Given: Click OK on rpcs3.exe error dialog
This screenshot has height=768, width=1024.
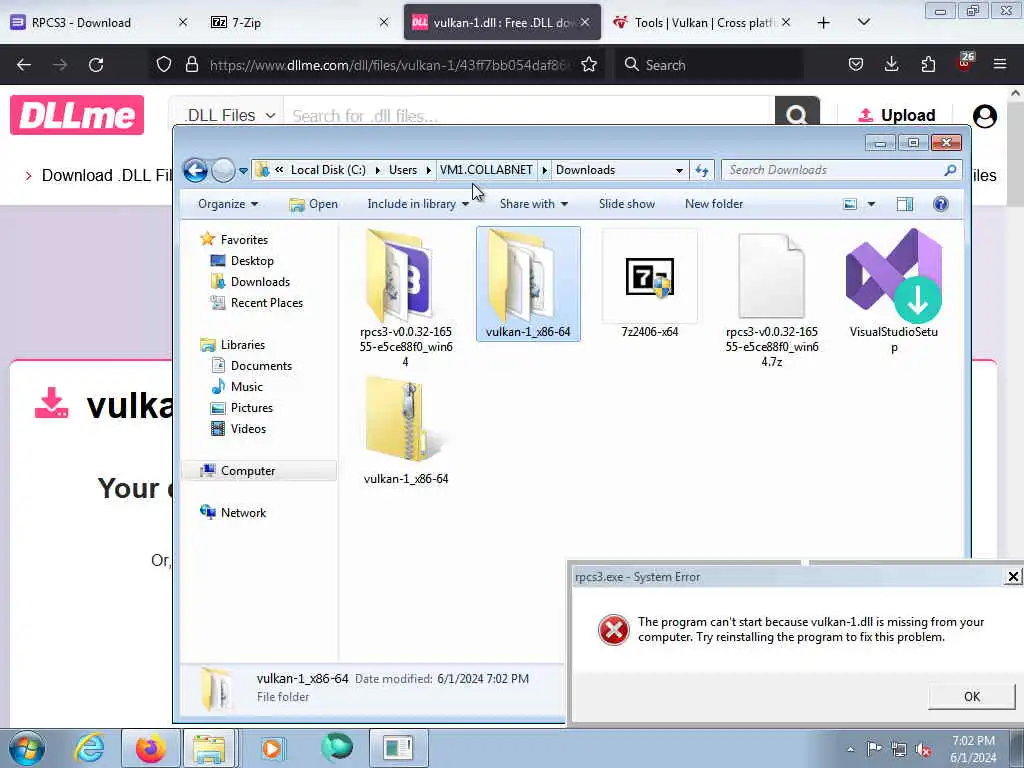Looking at the screenshot, I should point(972,697).
